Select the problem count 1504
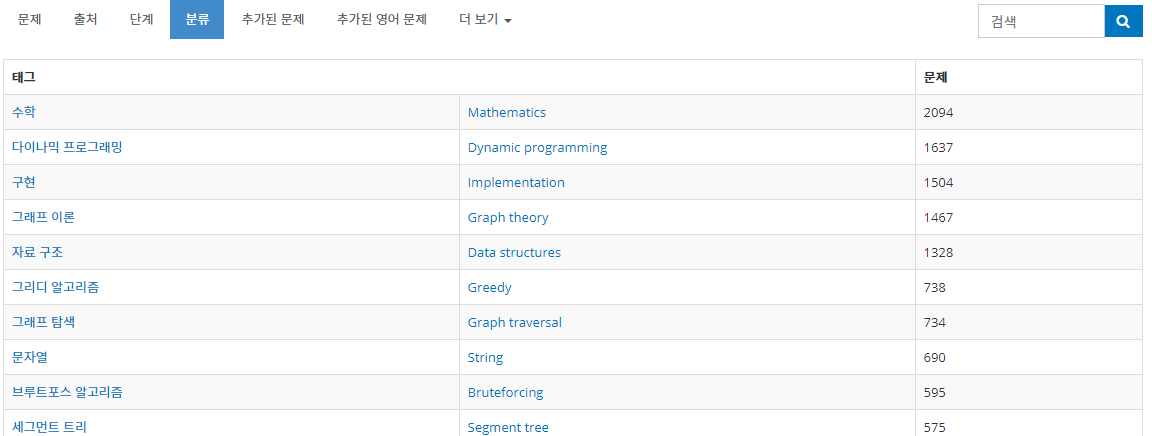Screen dimensions: 1152x436 [938, 182]
